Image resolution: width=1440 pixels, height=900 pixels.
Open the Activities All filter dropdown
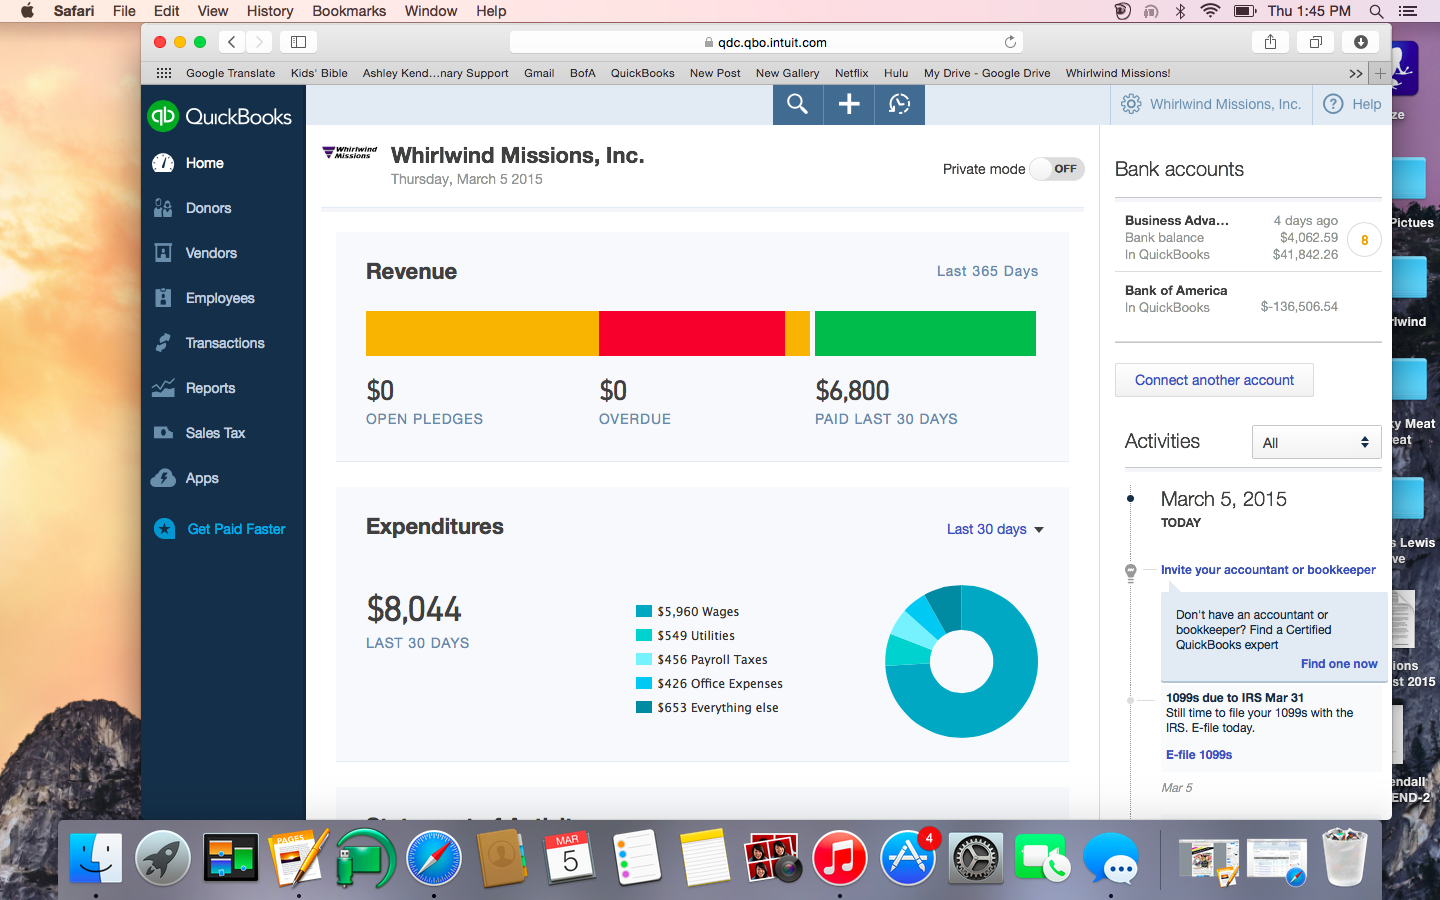tap(1316, 442)
